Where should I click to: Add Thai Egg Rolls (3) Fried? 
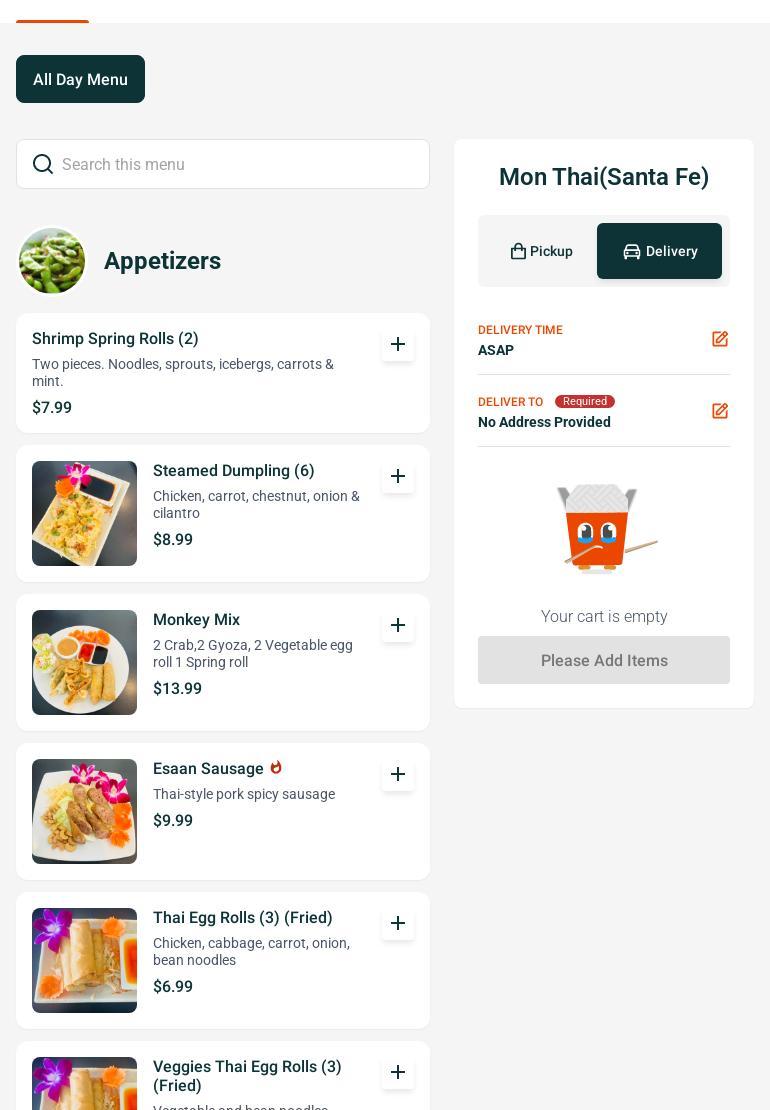pos(398,923)
